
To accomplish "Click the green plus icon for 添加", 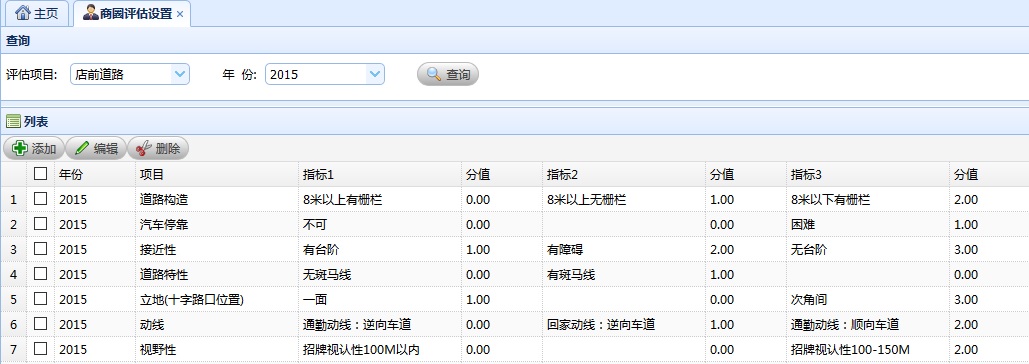I will tap(20, 148).
